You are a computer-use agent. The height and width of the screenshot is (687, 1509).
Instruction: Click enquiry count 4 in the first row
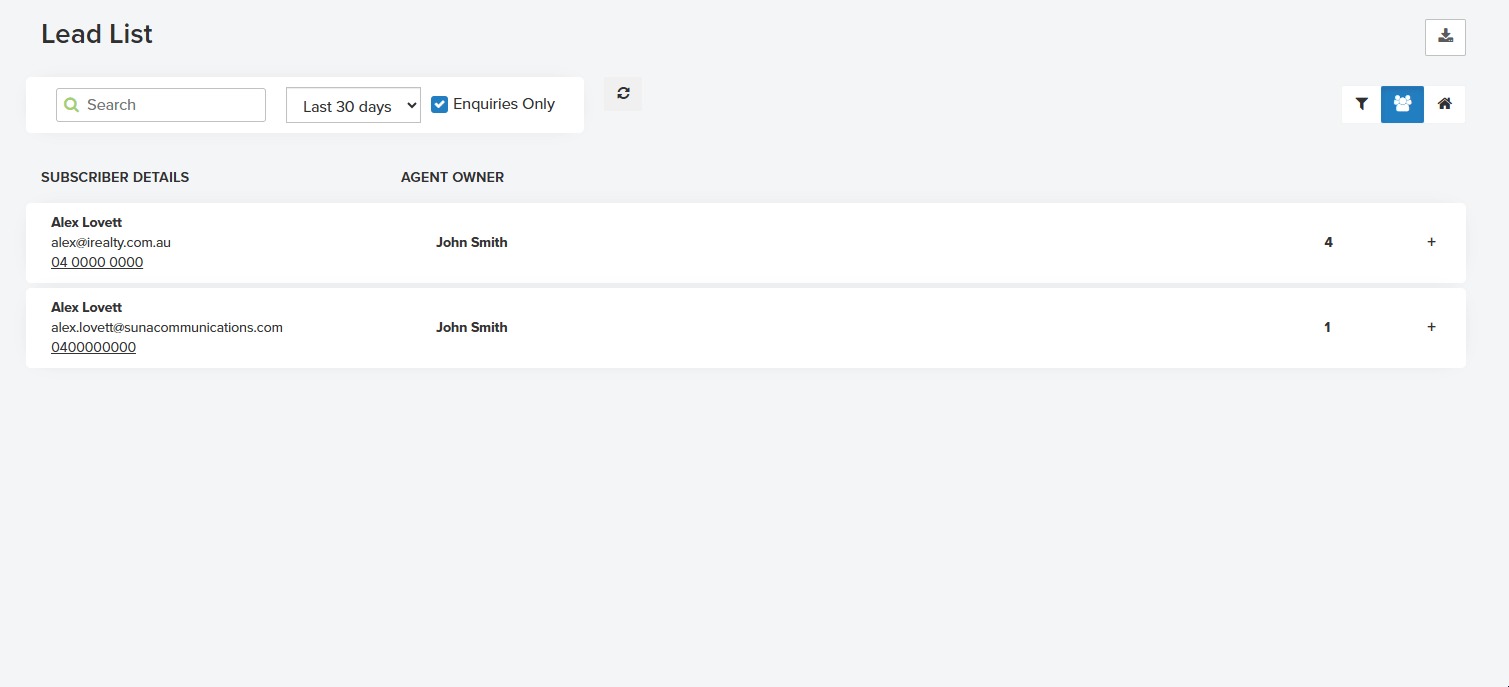(1328, 242)
